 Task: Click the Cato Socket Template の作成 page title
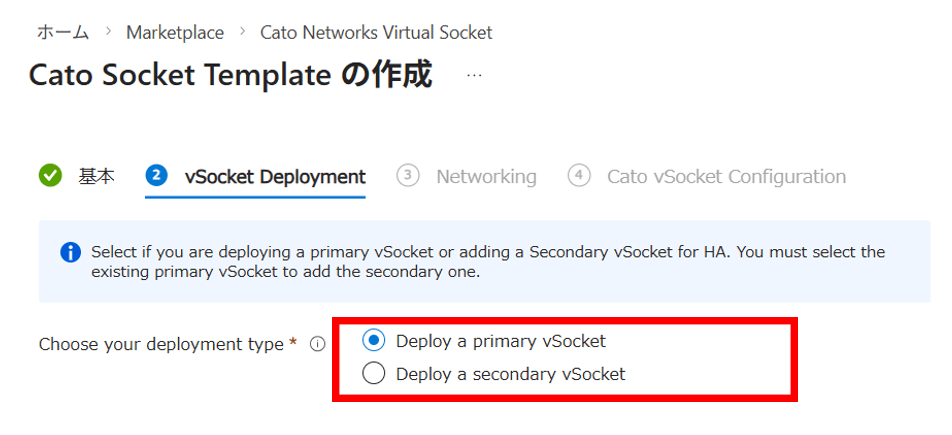(x=230, y=76)
